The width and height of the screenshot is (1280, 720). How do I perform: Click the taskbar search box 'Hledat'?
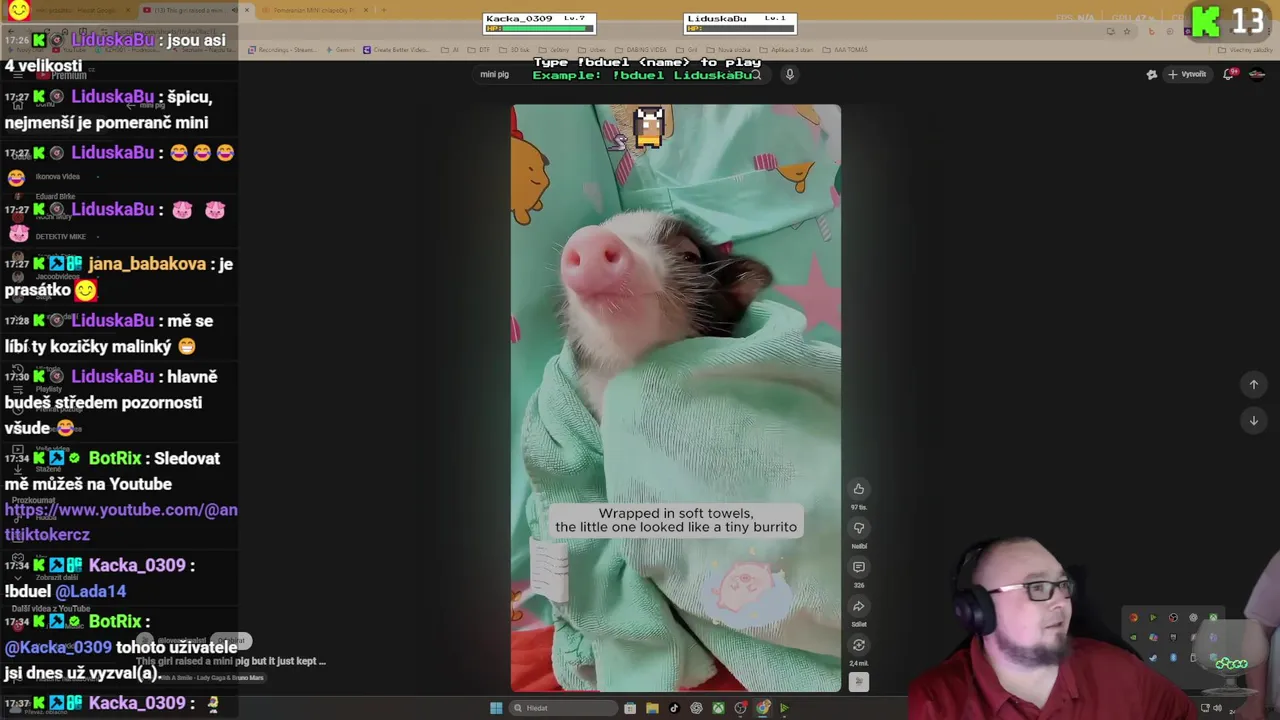tap(563, 708)
